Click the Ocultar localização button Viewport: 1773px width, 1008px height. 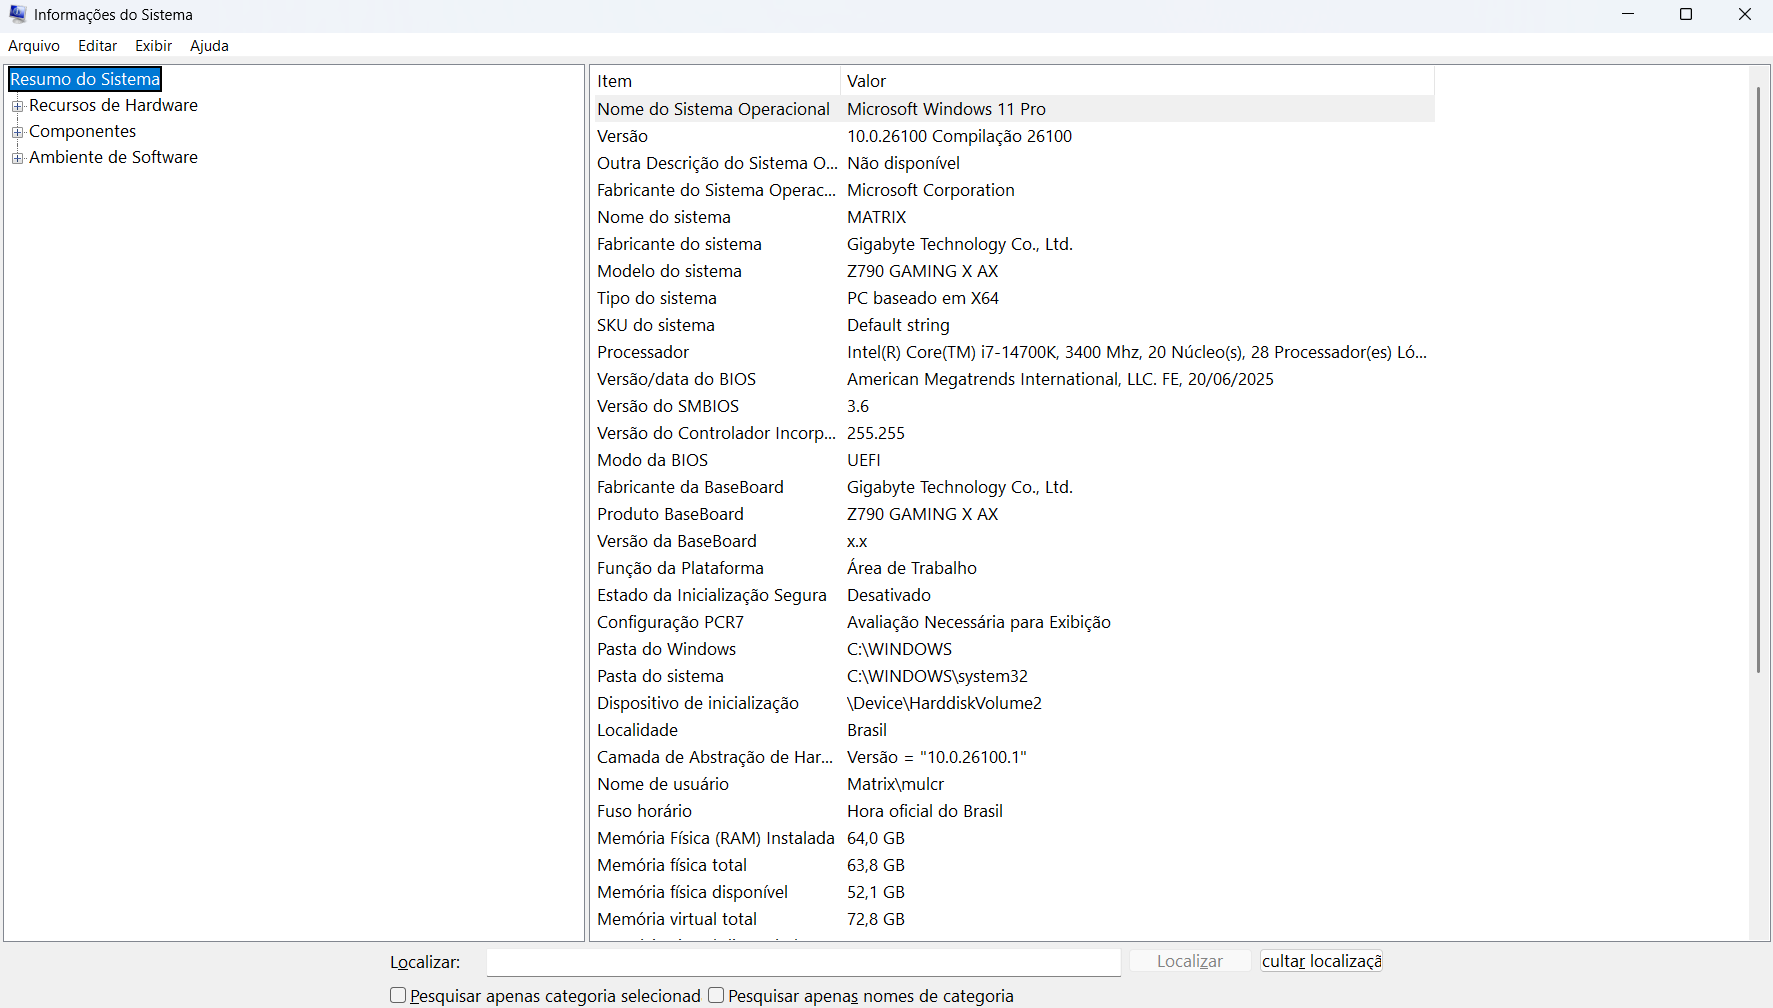[x=1321, y=961]
